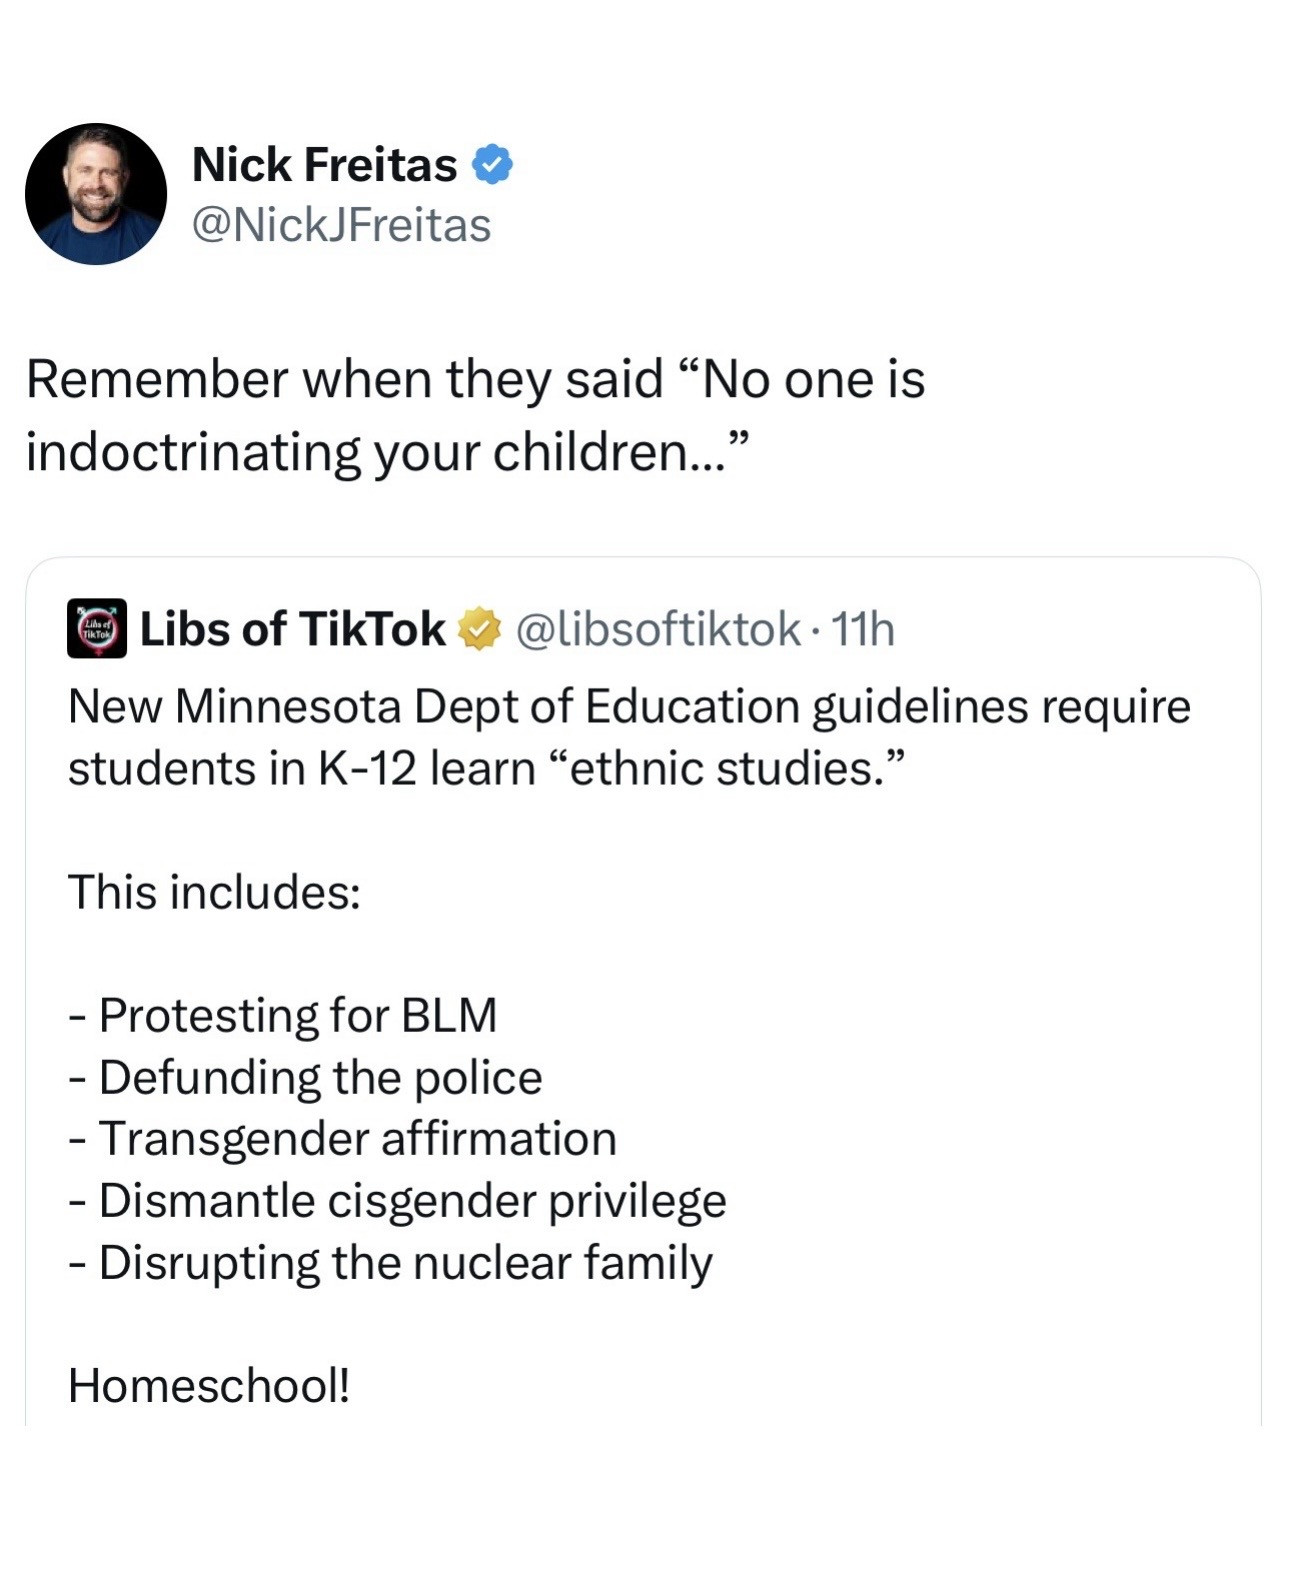1289x1573 pixels.
Task: Click the blue verified badge
Action: click(x=491, y=165)
